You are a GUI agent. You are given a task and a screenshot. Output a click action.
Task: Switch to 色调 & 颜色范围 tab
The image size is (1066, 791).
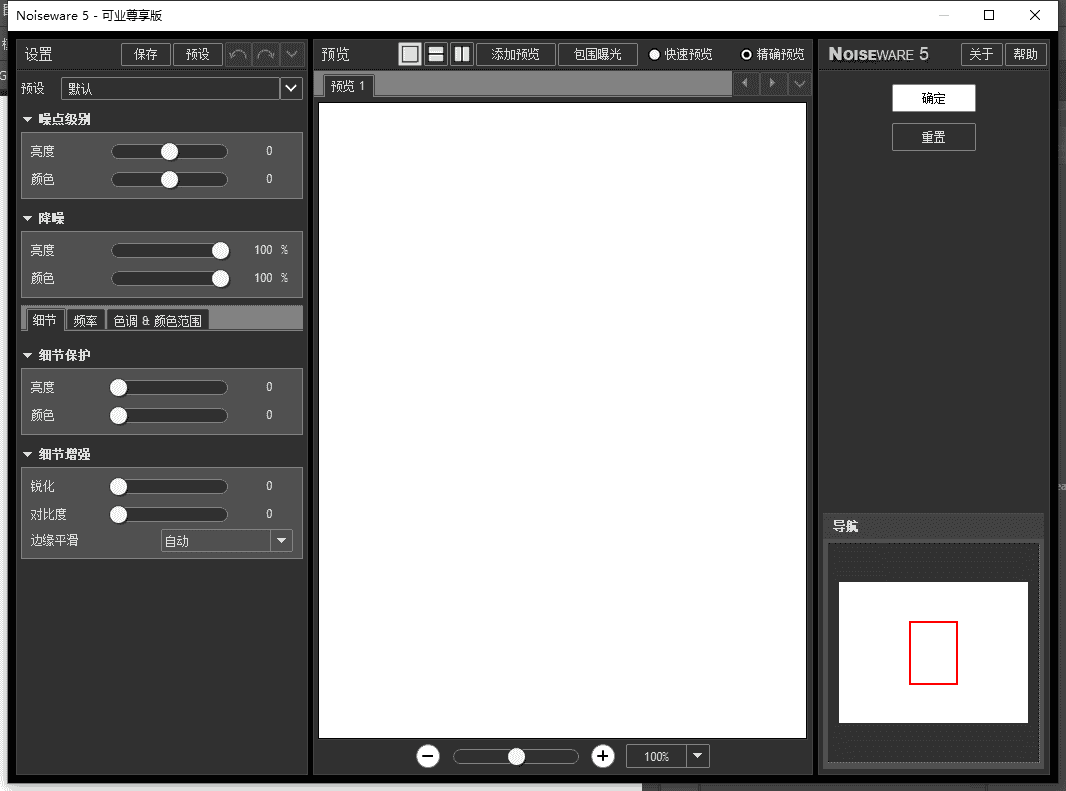pyautogui.click(x=157, y=321)
